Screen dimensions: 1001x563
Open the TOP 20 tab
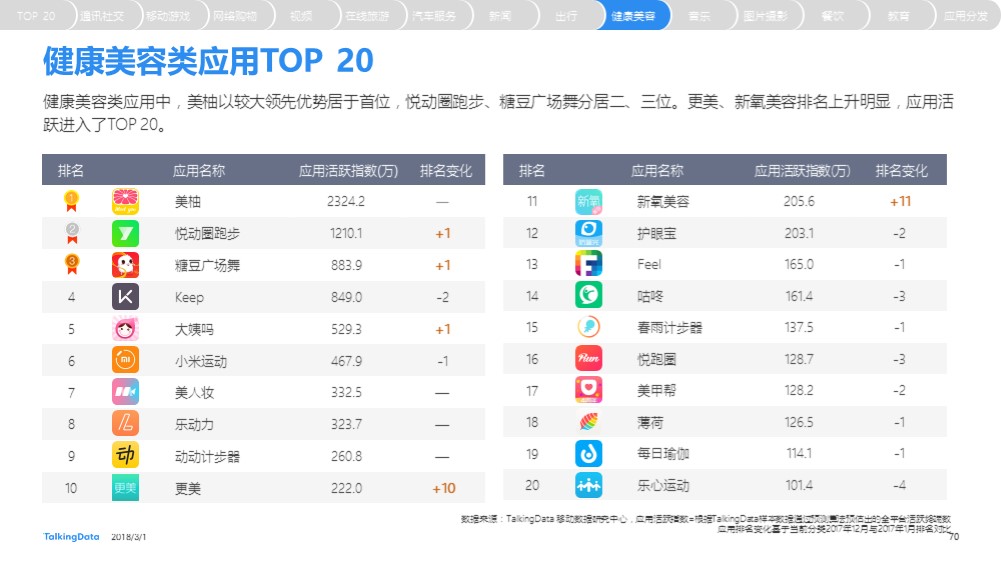[x=35, y=15]
